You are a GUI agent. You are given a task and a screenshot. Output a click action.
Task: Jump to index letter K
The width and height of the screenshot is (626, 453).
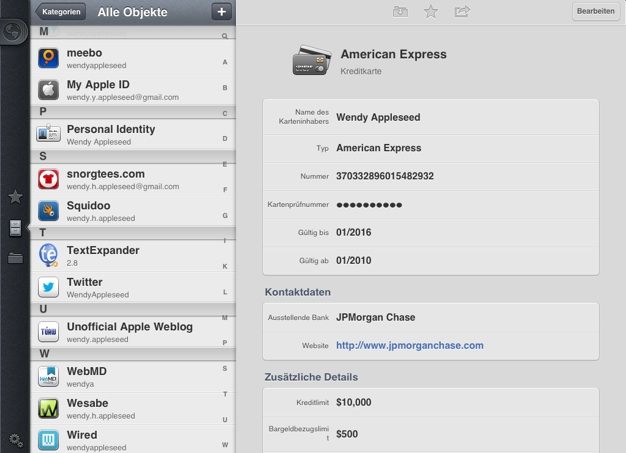coord(225,266)
